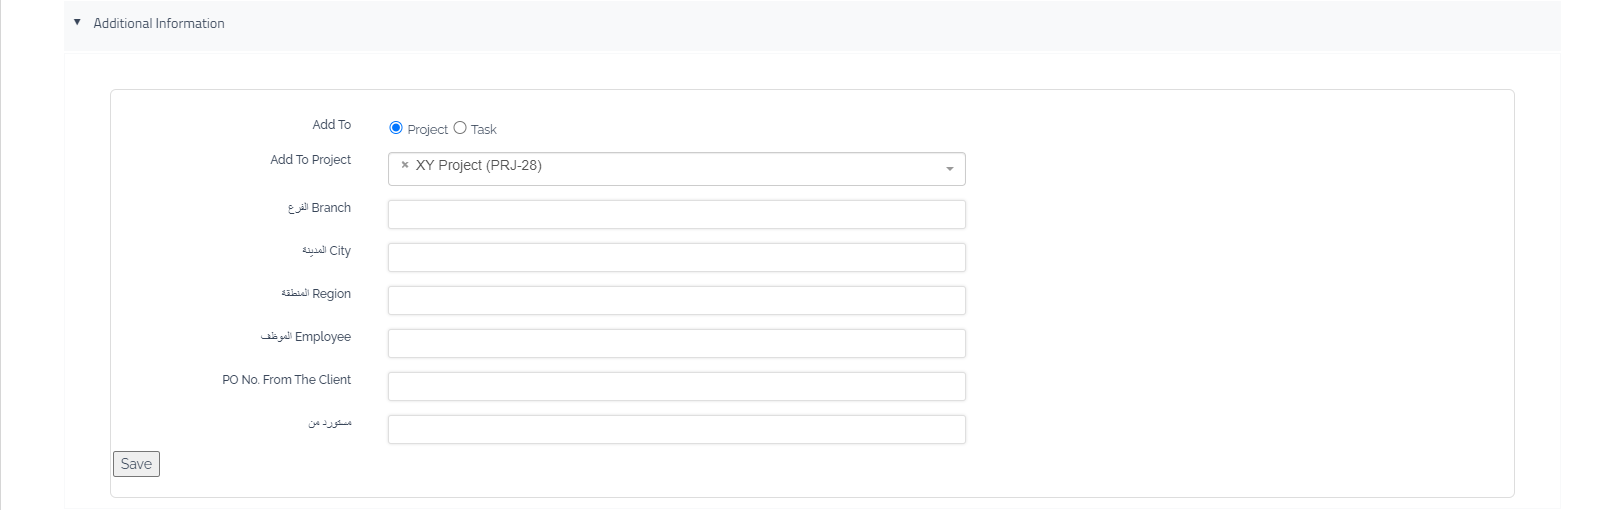Click into the Region text field
Viewport: 1622px width, 510px height.
point(676,300)
